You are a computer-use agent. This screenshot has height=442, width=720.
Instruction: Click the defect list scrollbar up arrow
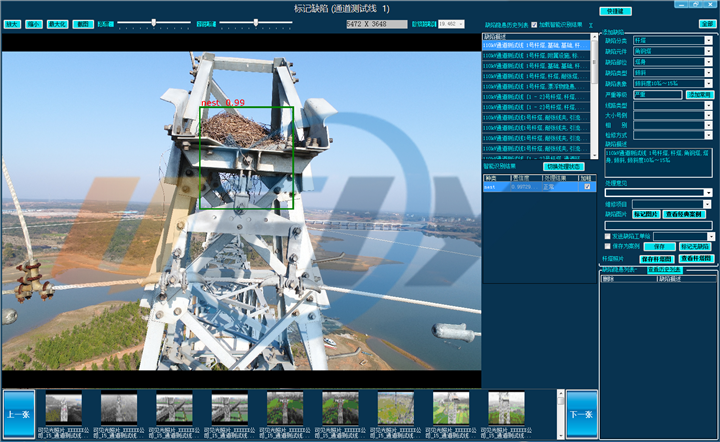[x=594, y=37]
